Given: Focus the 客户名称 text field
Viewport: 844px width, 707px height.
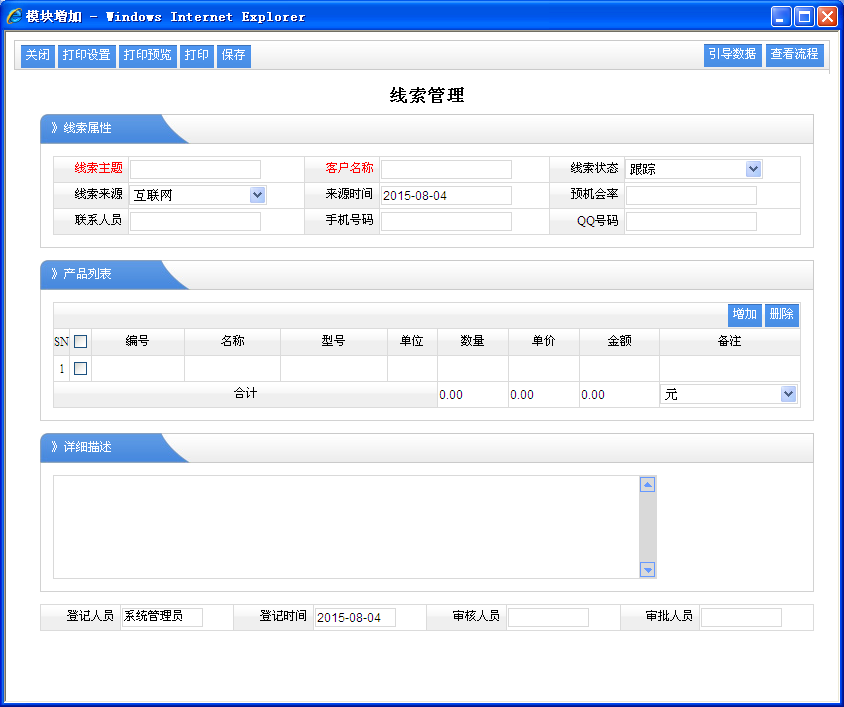Looking at the screenshot, I should pyautogui.click(x=446, y=169).
